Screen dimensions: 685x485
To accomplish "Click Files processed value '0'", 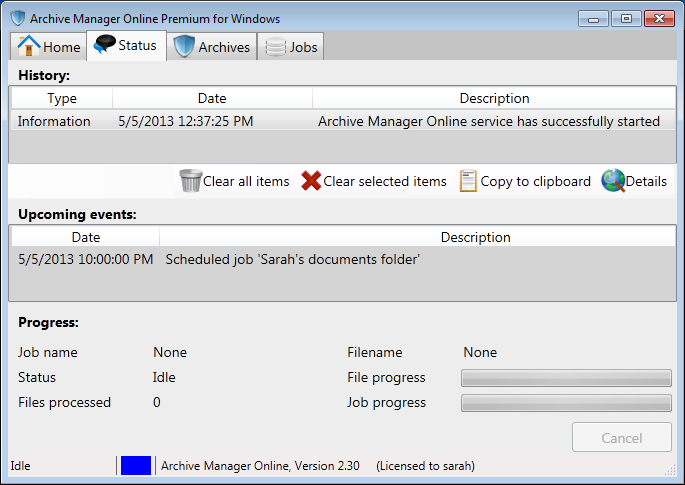I will (157, 402).
